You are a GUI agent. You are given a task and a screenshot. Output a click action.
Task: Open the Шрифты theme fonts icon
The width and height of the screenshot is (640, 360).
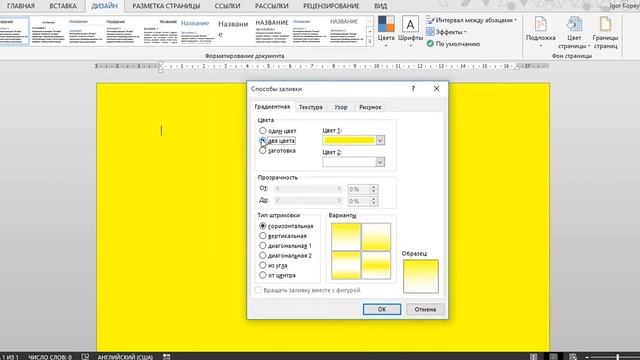(410, 24)
